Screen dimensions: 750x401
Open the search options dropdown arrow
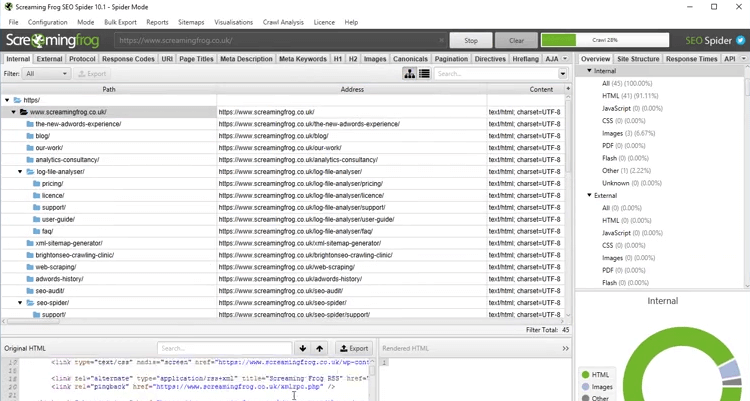point(562,74)
